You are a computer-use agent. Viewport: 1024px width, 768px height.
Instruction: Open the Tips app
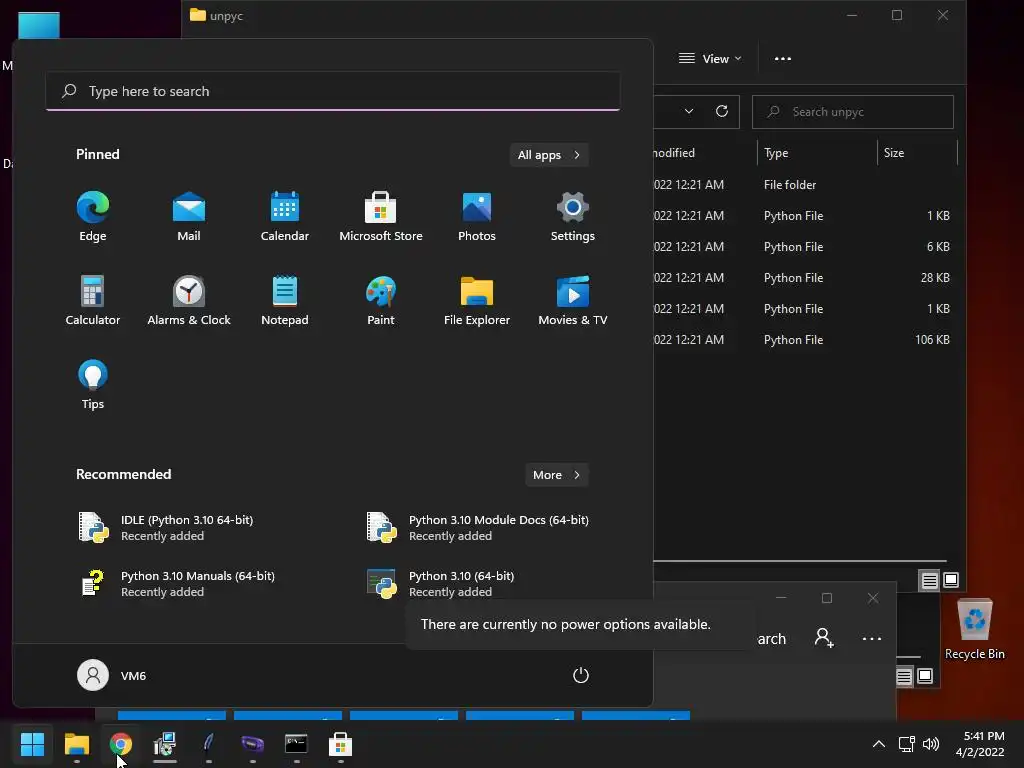(93, 385)
